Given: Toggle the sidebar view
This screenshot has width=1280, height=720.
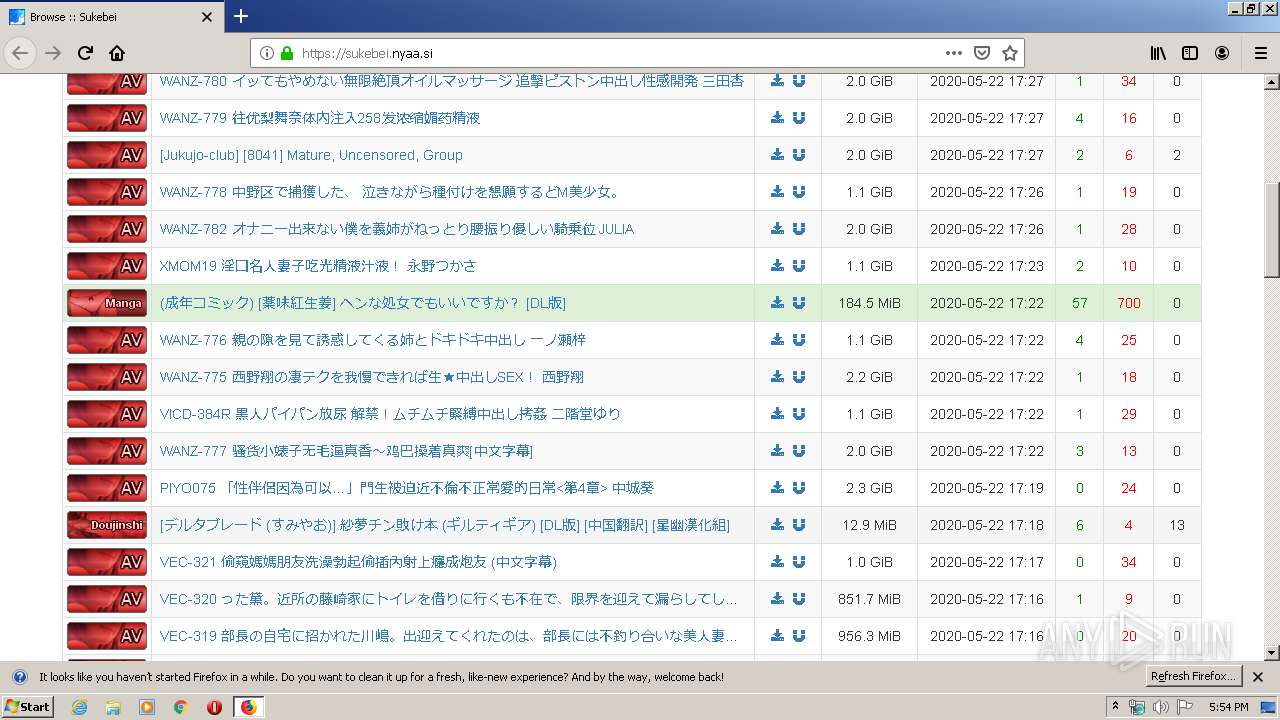Looking at the screenshot, I should (1190, 53).
